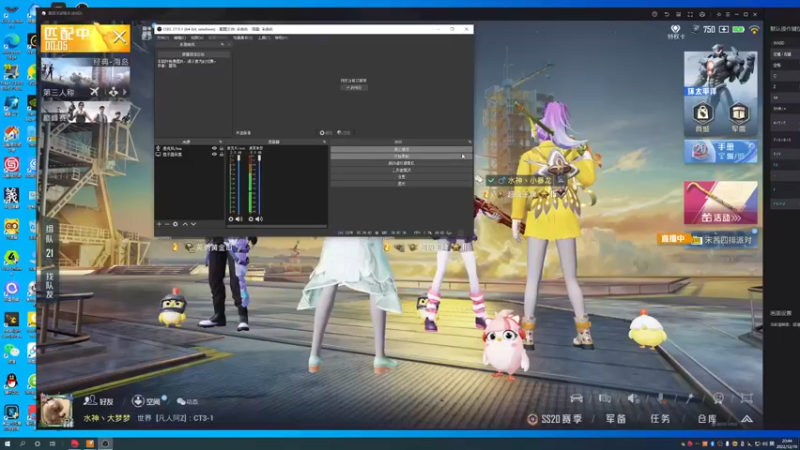Click 开始录制 Start Recording in OBS controls

pos(401,156)
